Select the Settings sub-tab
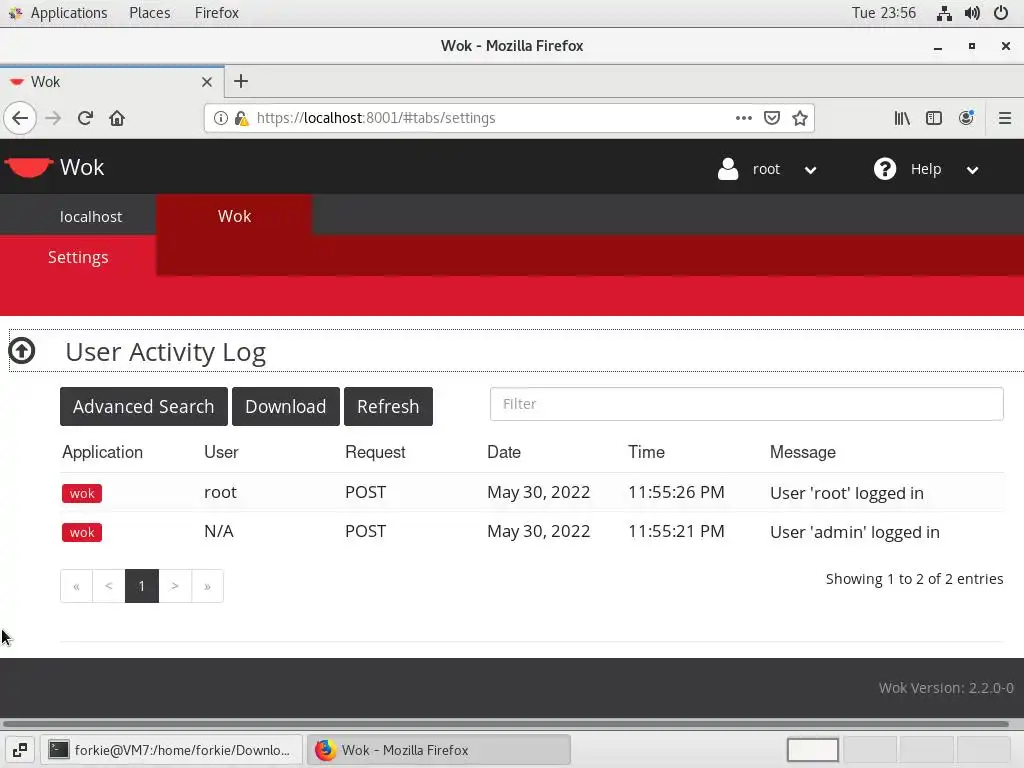 (x=78, y=257)
